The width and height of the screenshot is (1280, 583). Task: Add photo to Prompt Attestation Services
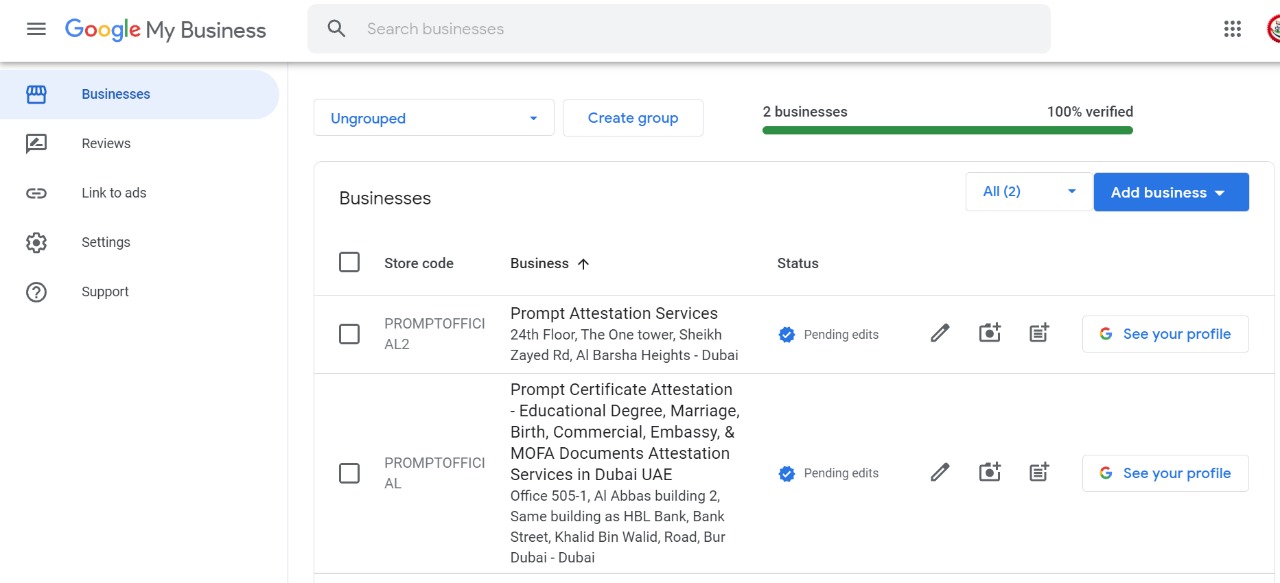[990, 333]
